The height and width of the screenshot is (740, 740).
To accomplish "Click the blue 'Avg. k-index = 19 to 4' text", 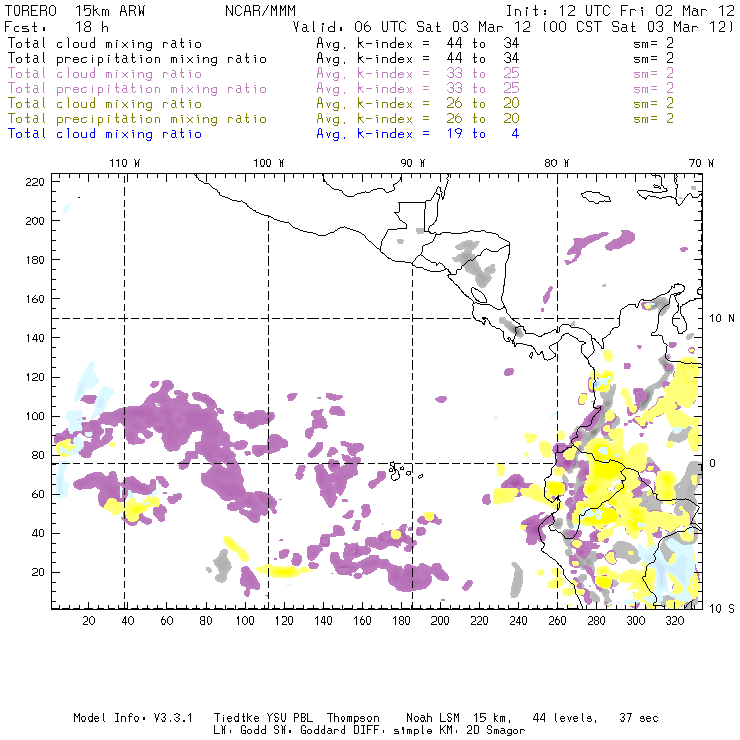I will point(418,134).
